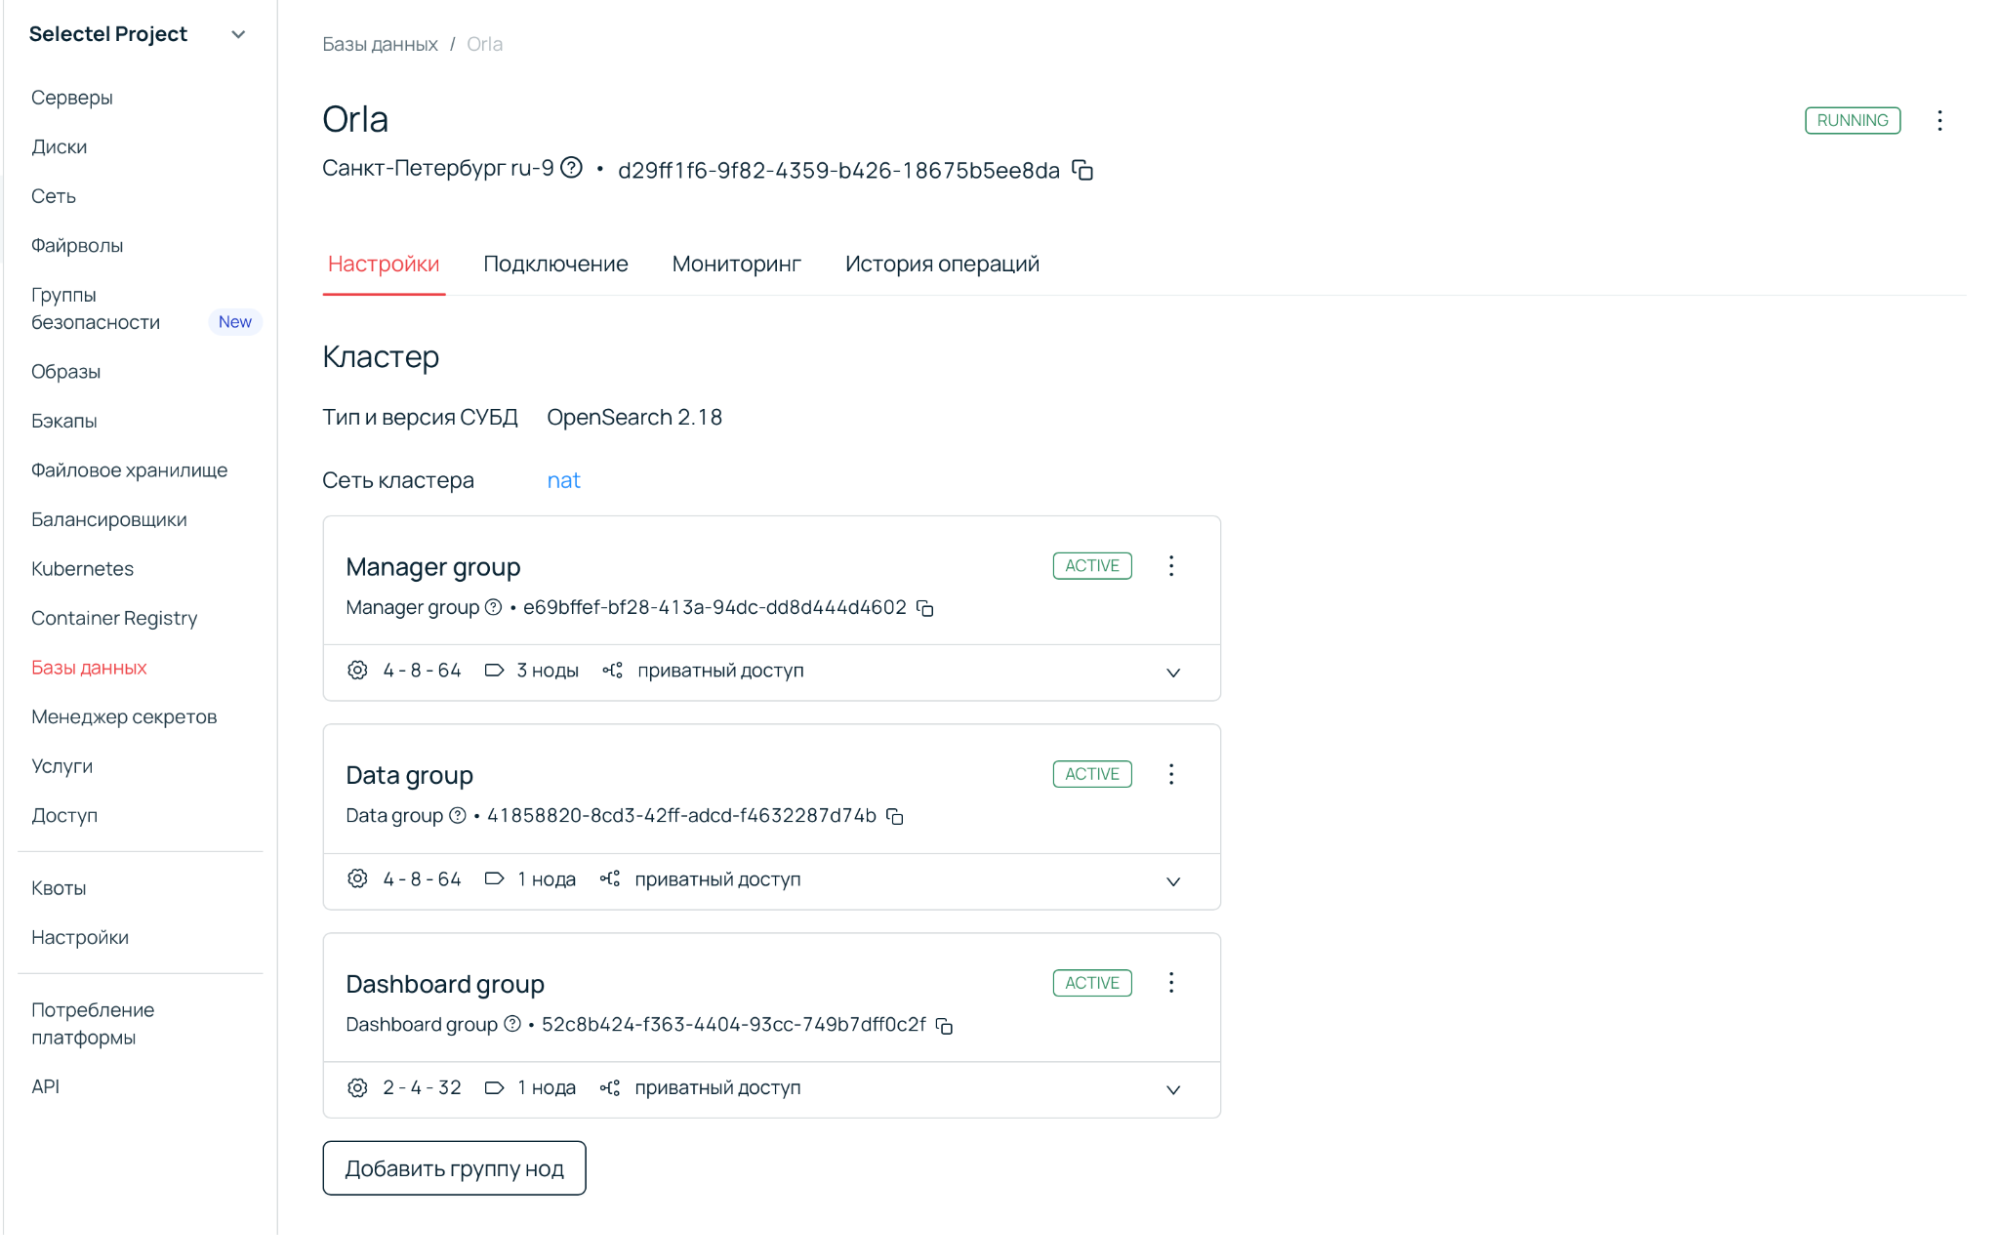Click the Добавить группу нод button
The height and width of the screenshot is (1235, 1999).
coord(454,1168)
